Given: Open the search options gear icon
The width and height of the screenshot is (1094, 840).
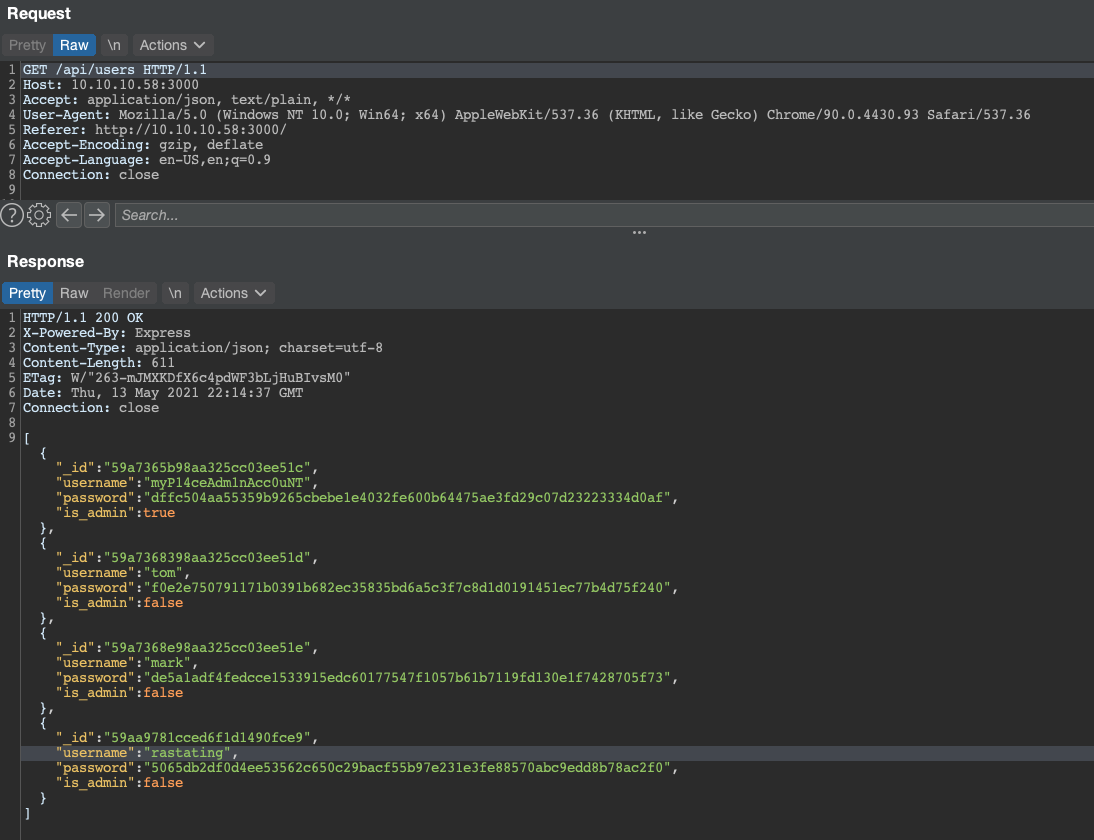Looking at the screenshot, I should tap(38, 214).
